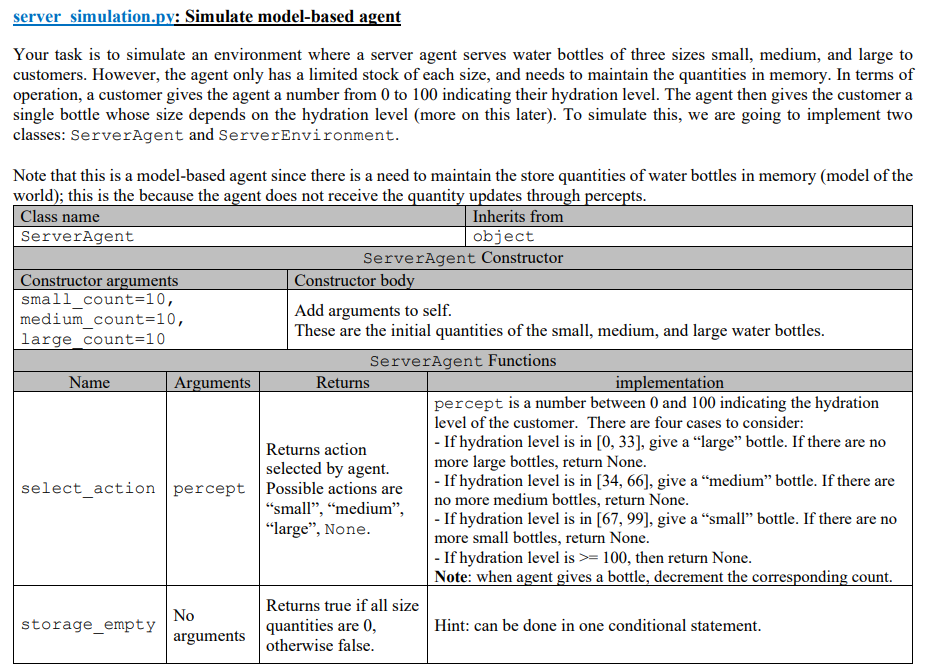Click the 'Returns' column header
Screen dimensions: 950x667
coord(342,382)
